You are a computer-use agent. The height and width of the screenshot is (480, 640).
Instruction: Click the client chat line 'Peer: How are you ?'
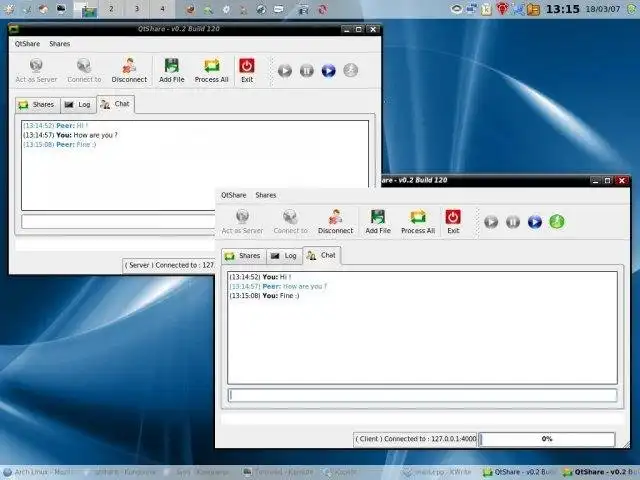coord(278,286)
